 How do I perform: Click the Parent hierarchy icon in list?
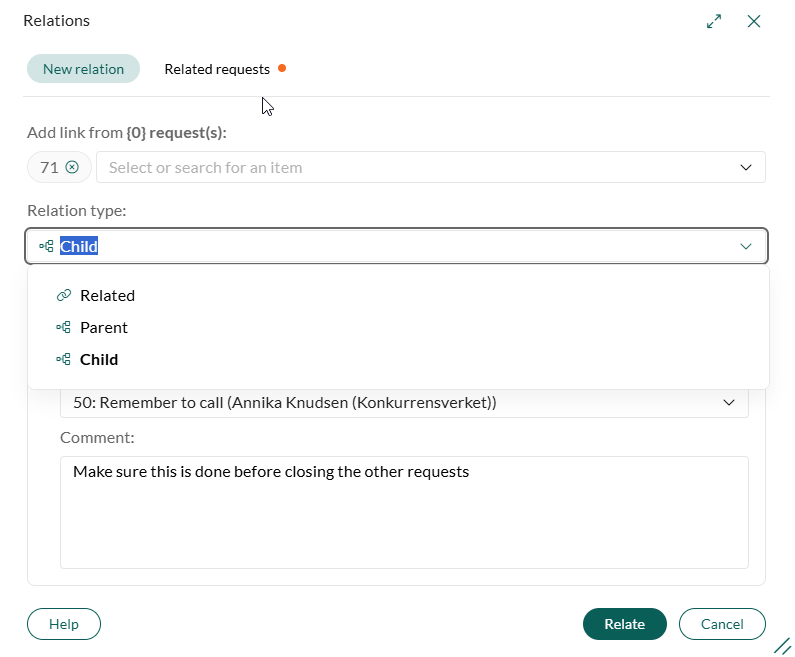pyautogui.click(x=64, y=327)
